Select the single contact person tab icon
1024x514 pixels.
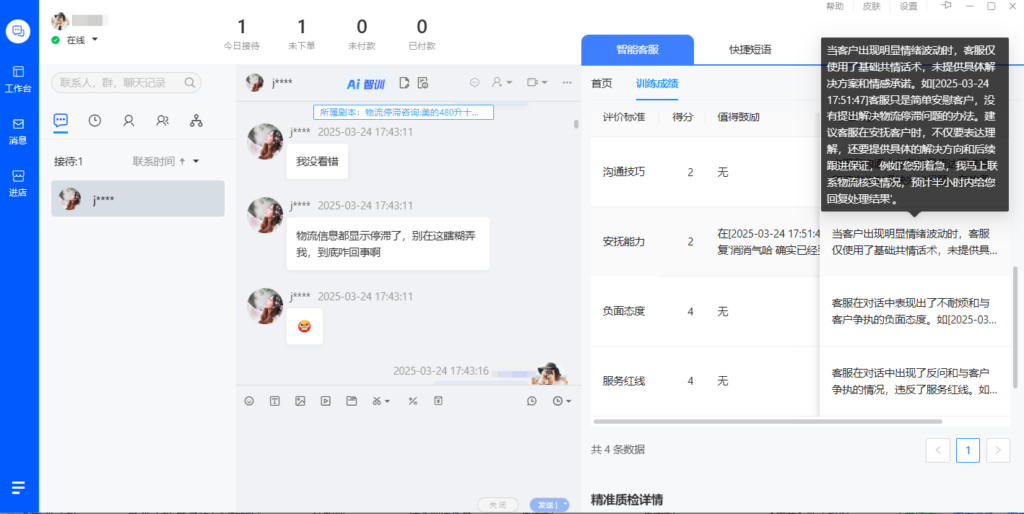pos(129,120)
